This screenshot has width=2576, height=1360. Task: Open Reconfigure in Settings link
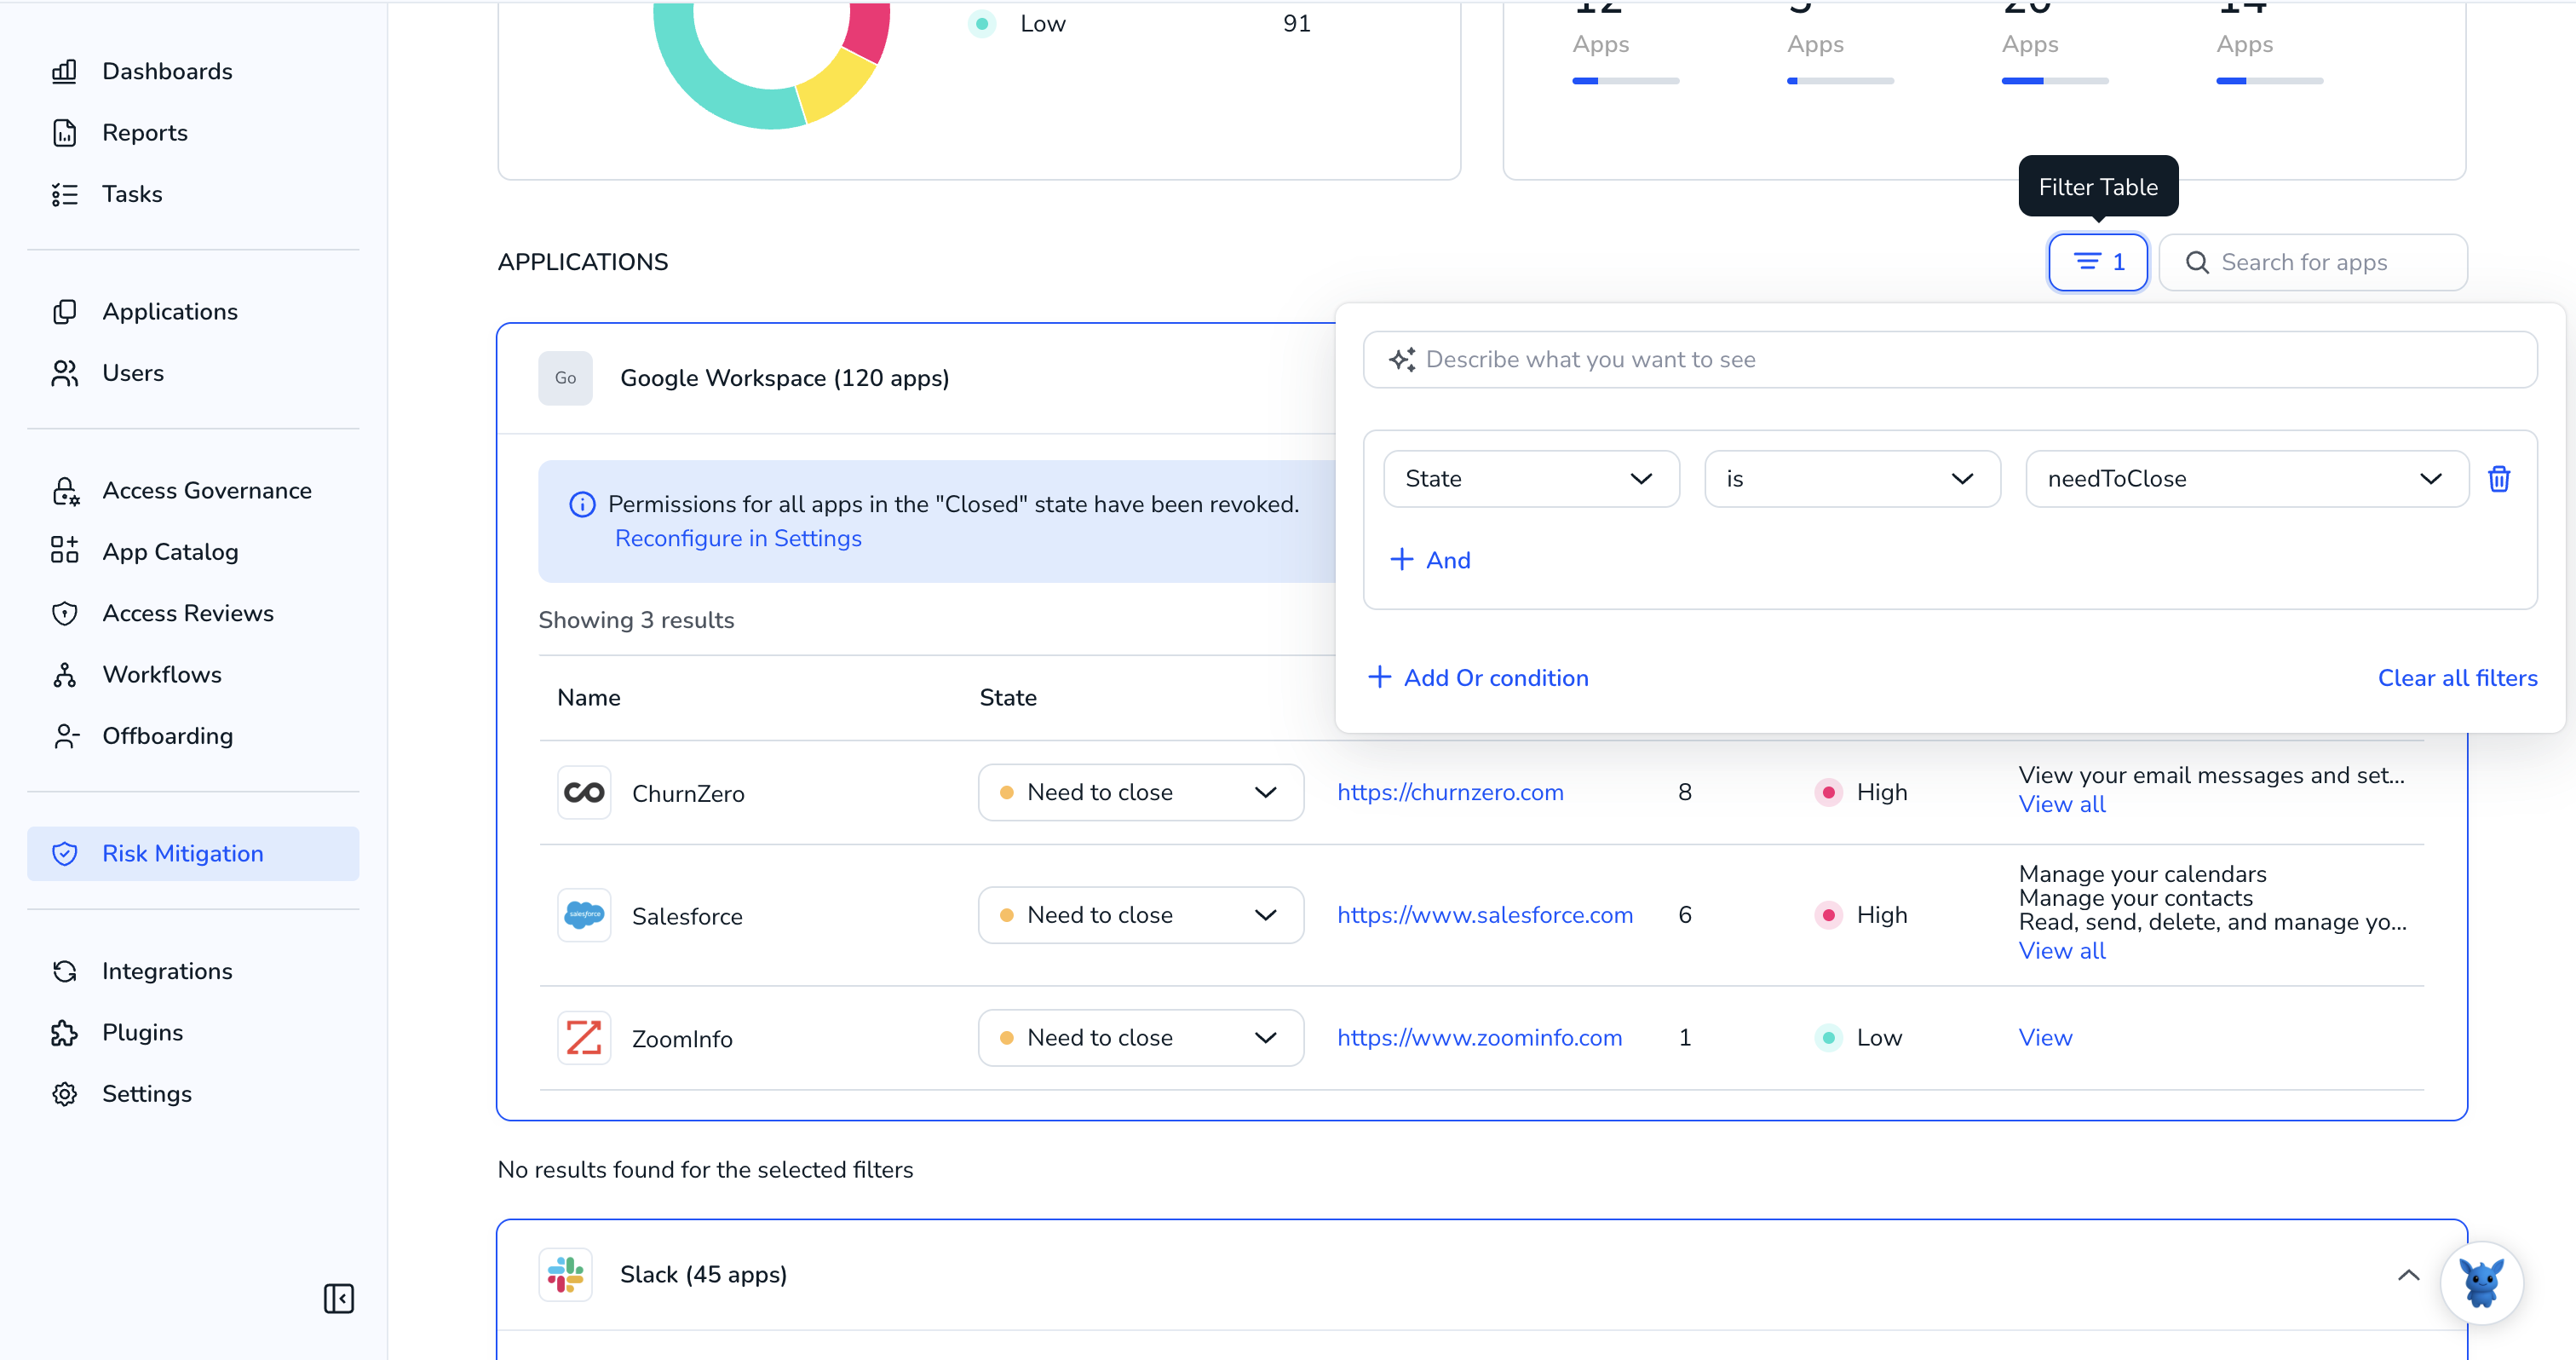(x=738, y=538)
